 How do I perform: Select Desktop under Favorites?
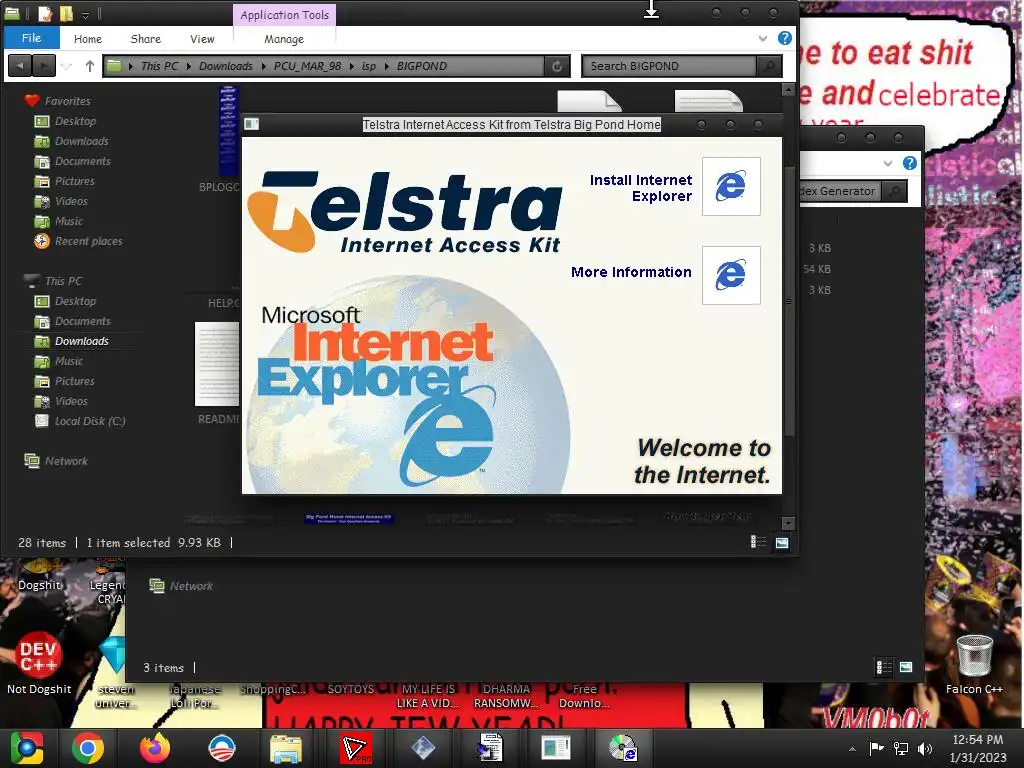(75, 121)
